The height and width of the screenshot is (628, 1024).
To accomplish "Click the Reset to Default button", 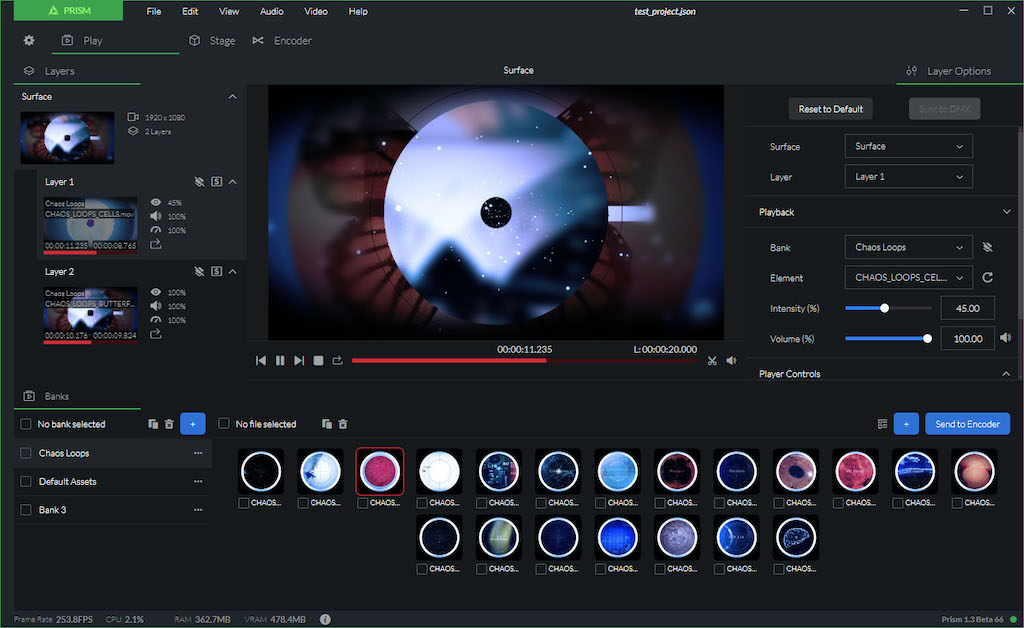I will [x=831, y=109].
